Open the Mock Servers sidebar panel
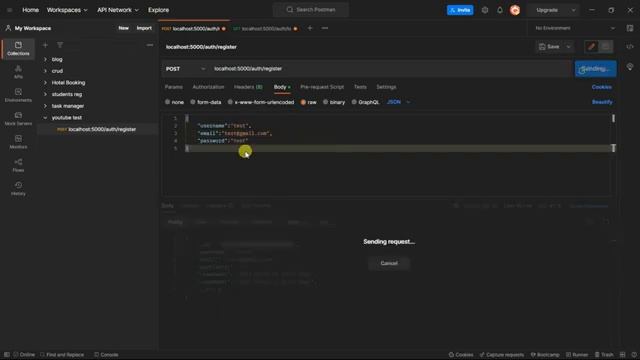Screen dimensions: 640x360 click(18, 118)
